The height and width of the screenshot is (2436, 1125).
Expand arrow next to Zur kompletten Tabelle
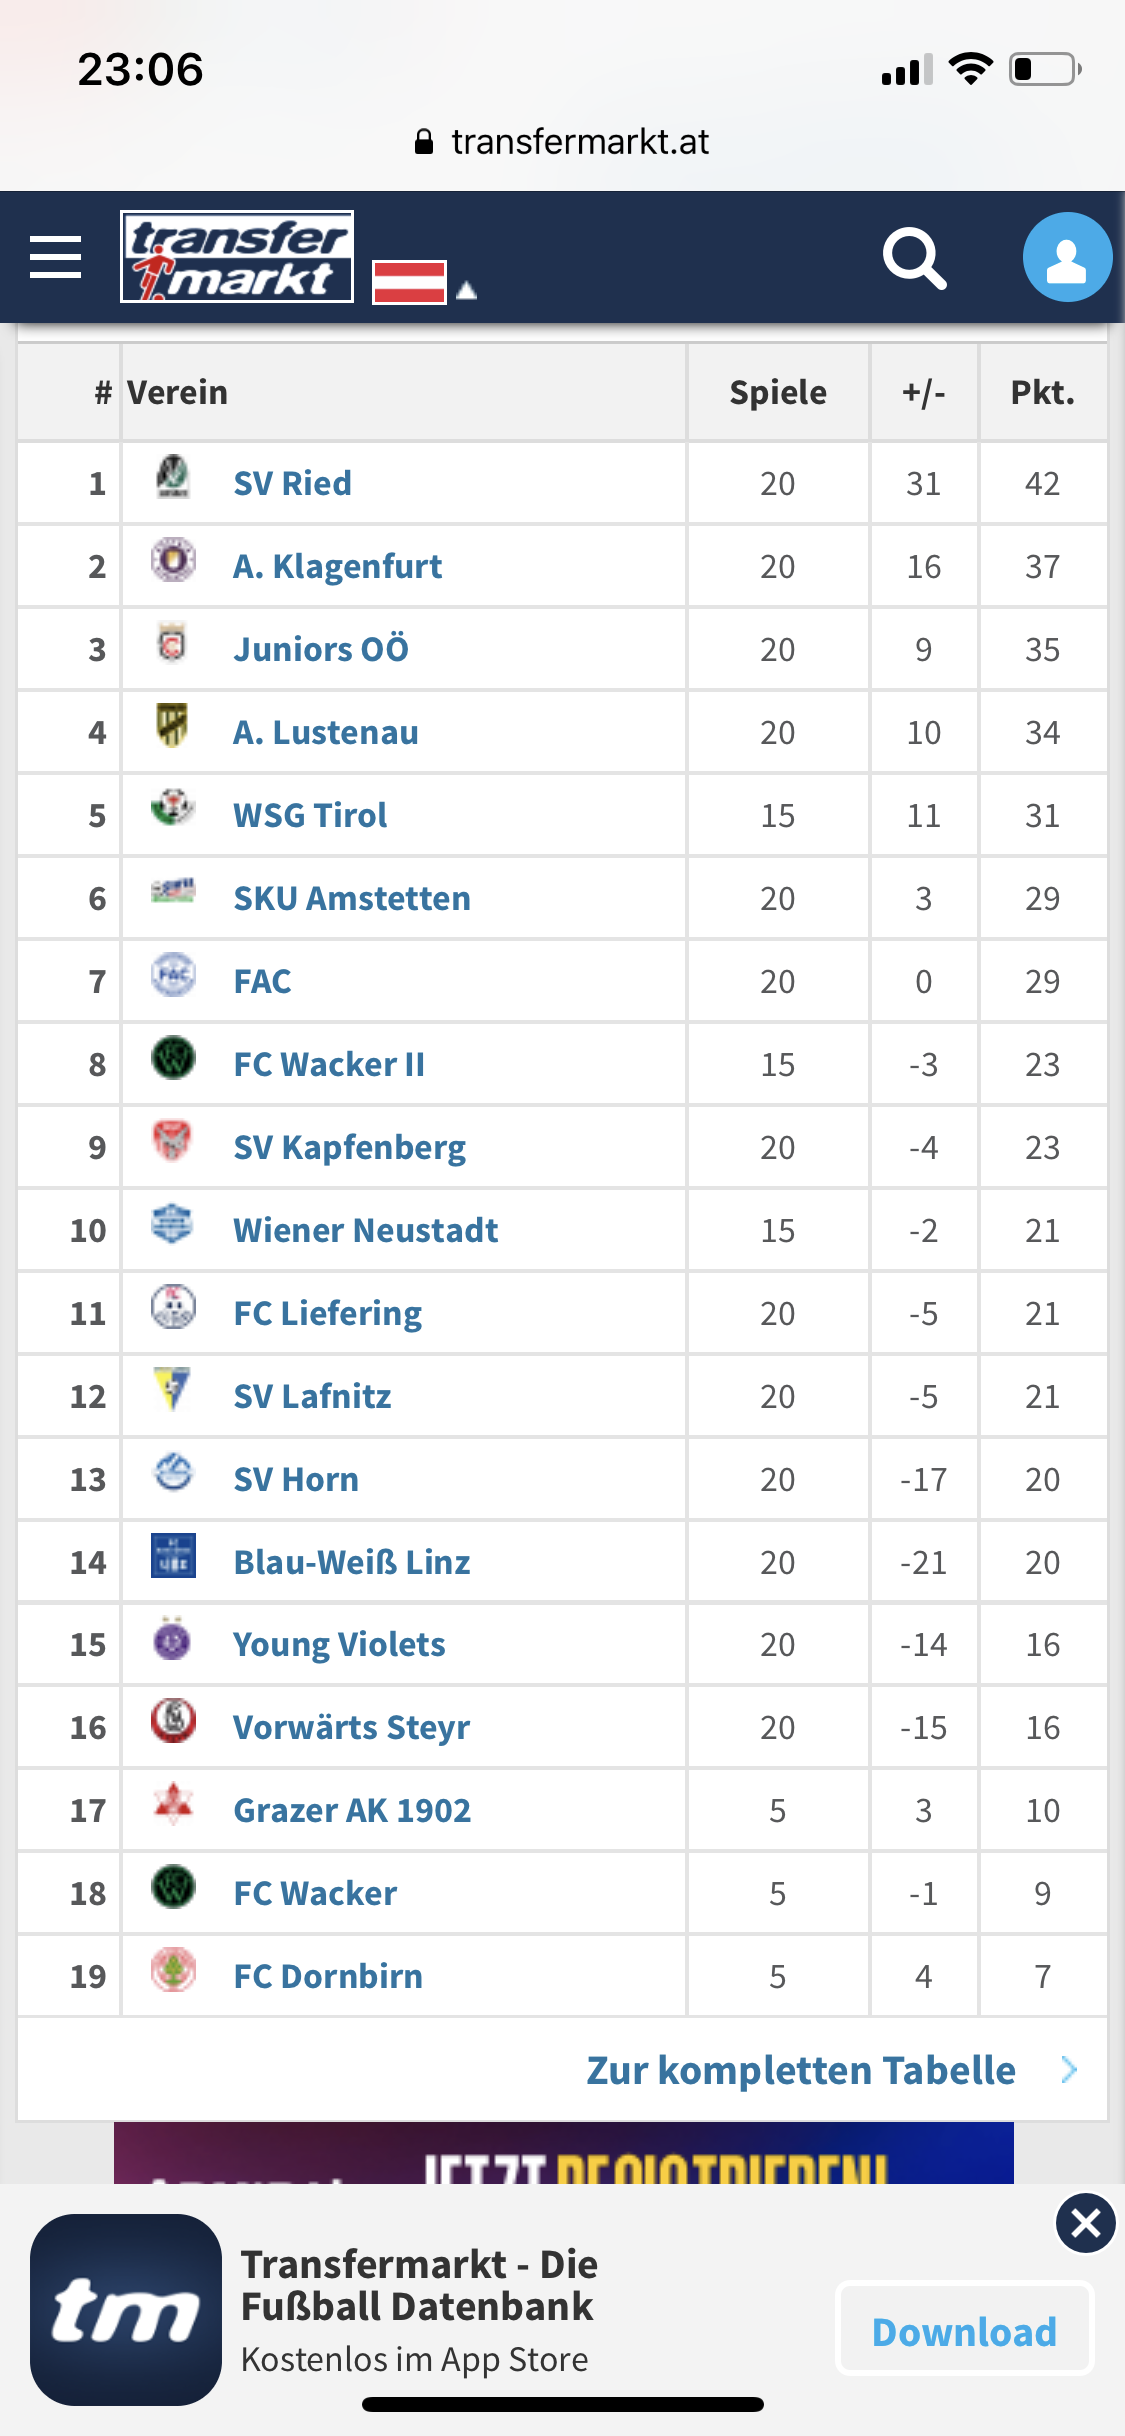coord(1069,2069)
